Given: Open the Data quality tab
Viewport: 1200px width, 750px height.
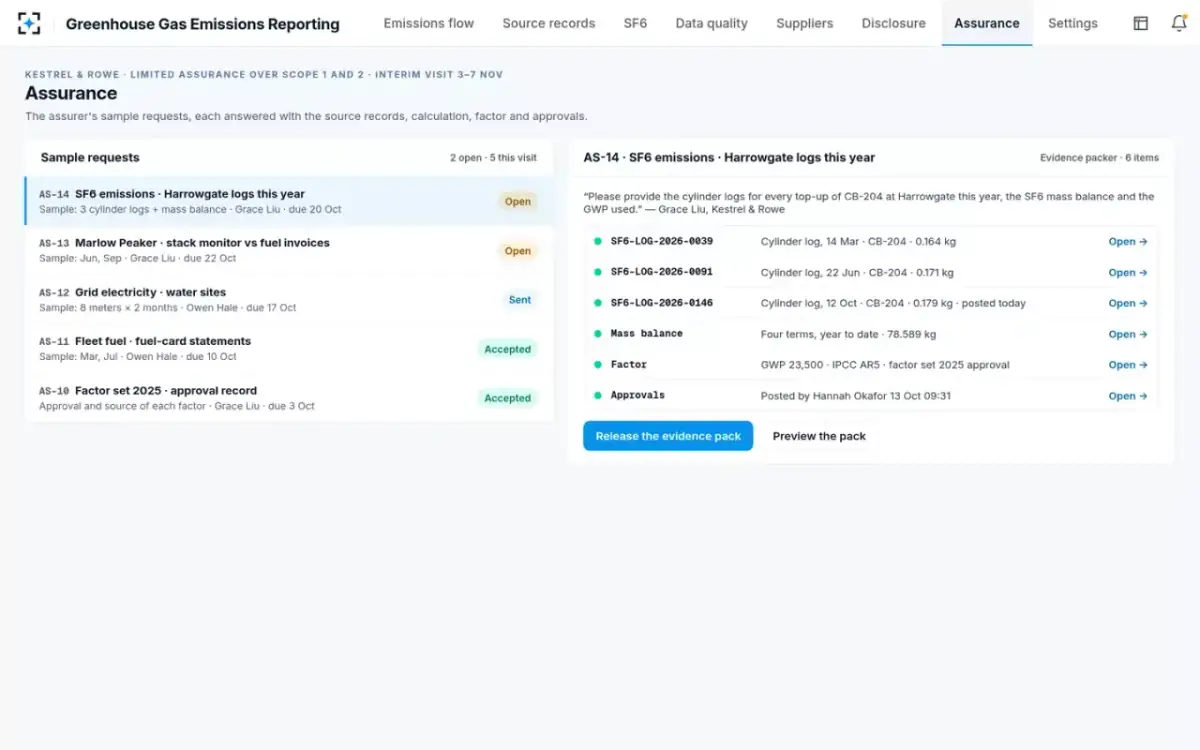Looking at the screenshot, I should click(711, 23).
